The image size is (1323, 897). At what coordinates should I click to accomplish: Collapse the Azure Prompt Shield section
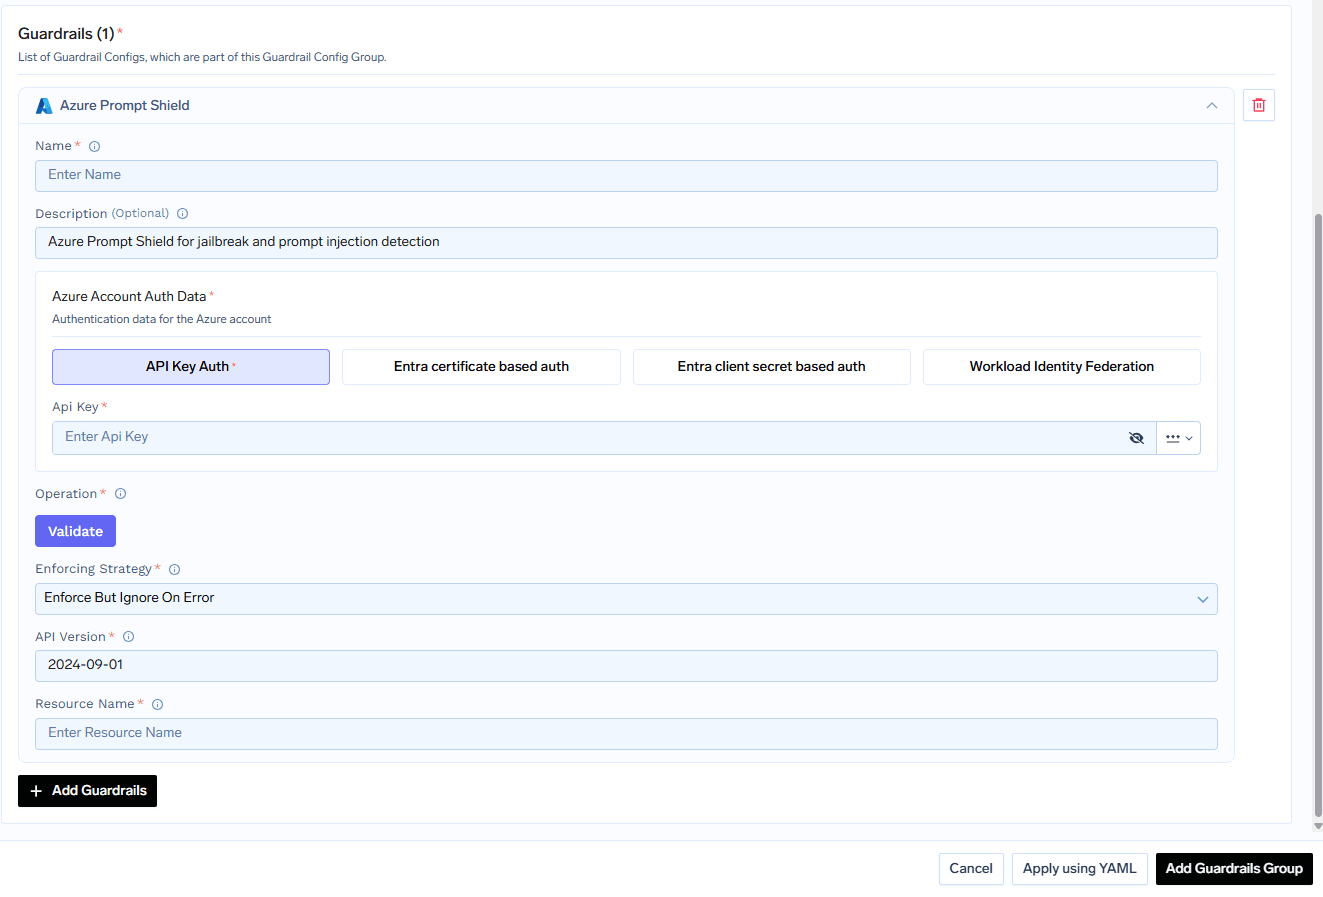[1212, 106]
